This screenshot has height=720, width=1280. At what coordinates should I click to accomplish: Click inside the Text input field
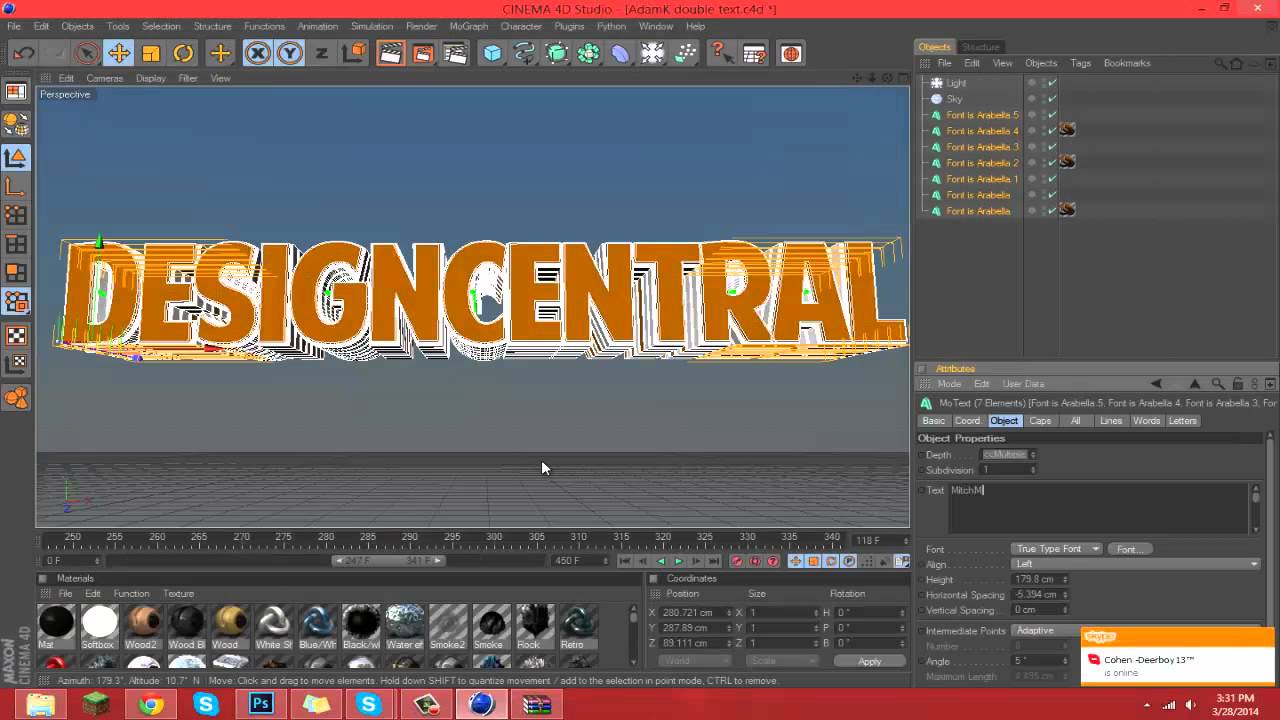pyautogui.click(x=1099, y=509)
